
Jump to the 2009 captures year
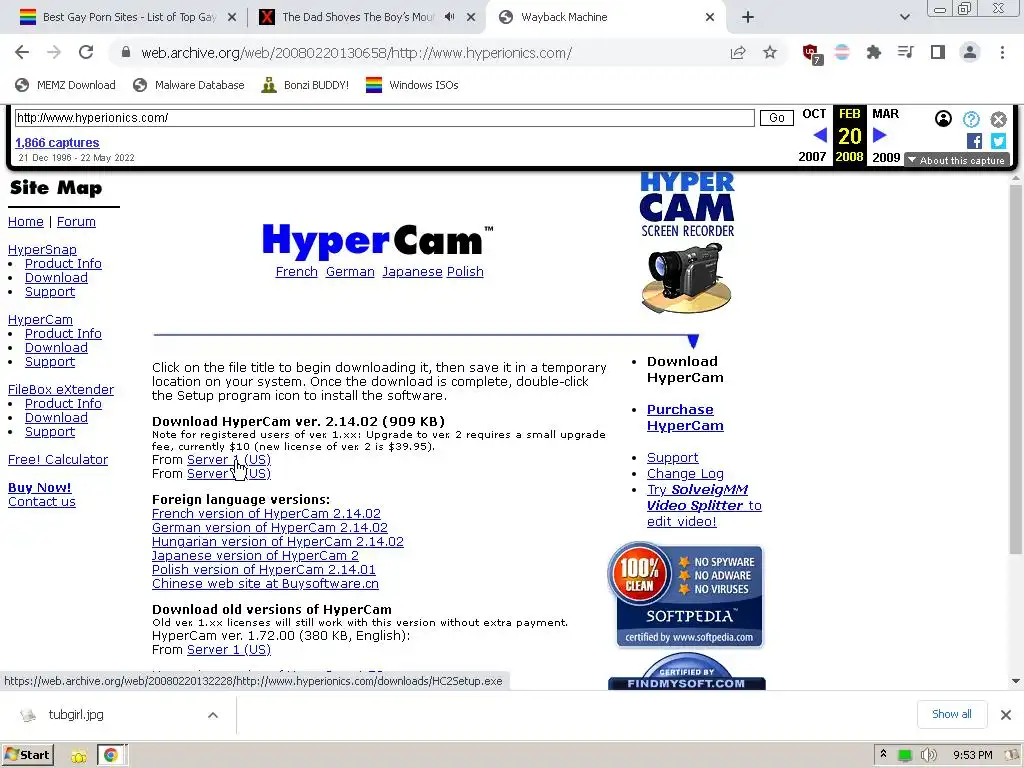pyautogui.click(x=886, y=157)
